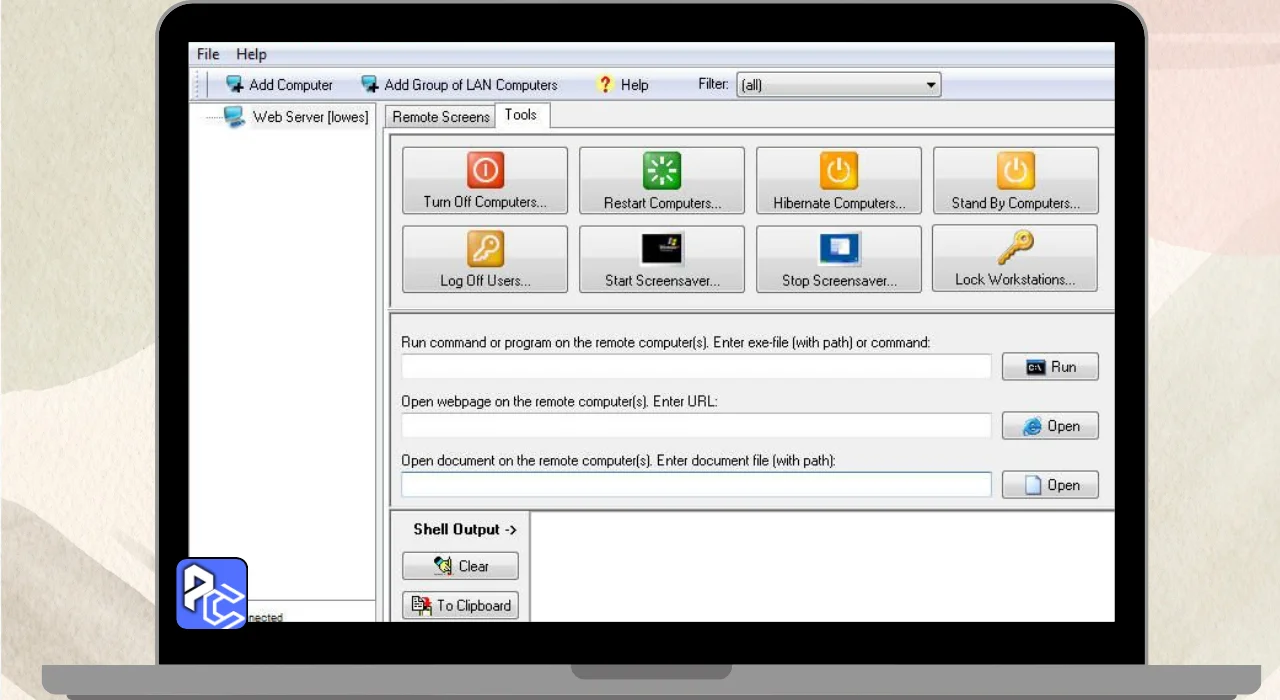The width and height of the screenshot is (1280, 700).
Task: Click the Lock Workstations key button
Action: pyautogui.click(x=1015, y=258)
